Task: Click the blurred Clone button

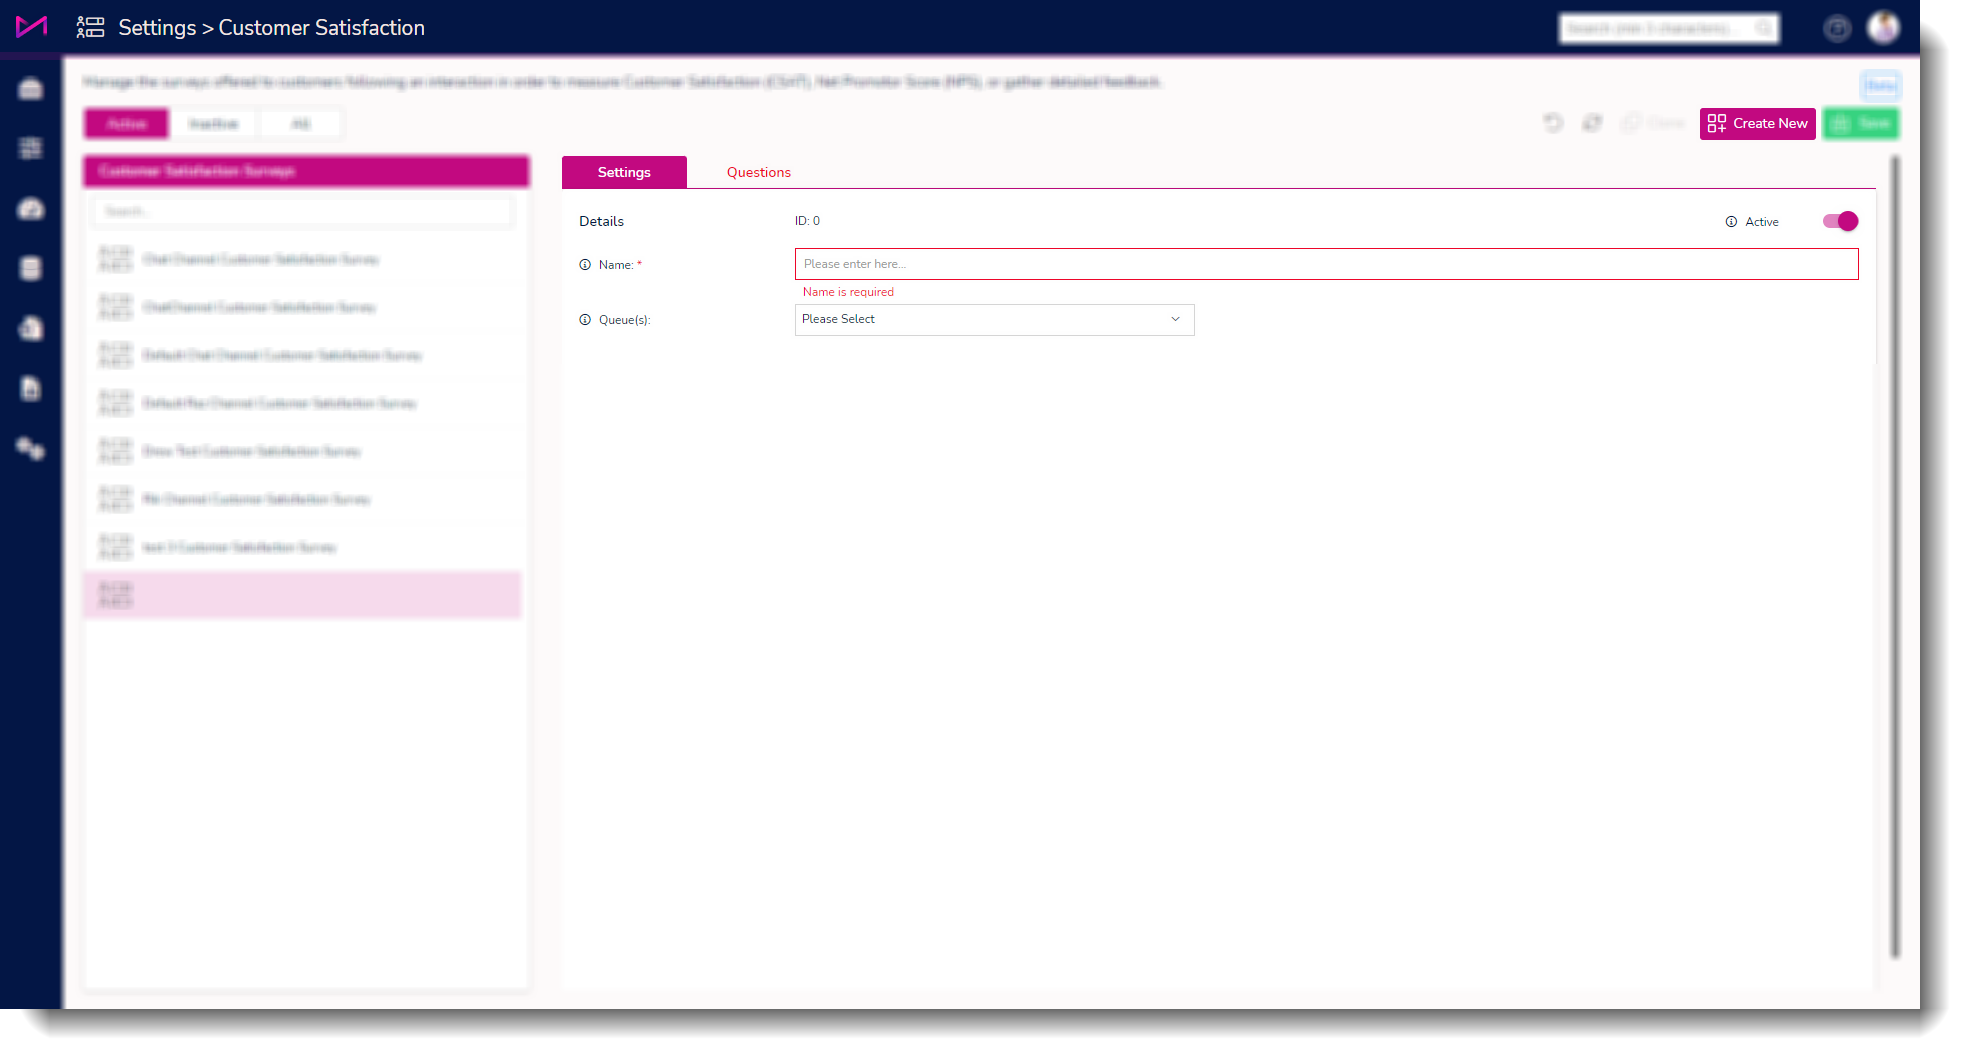Action: pos(1653,123)
